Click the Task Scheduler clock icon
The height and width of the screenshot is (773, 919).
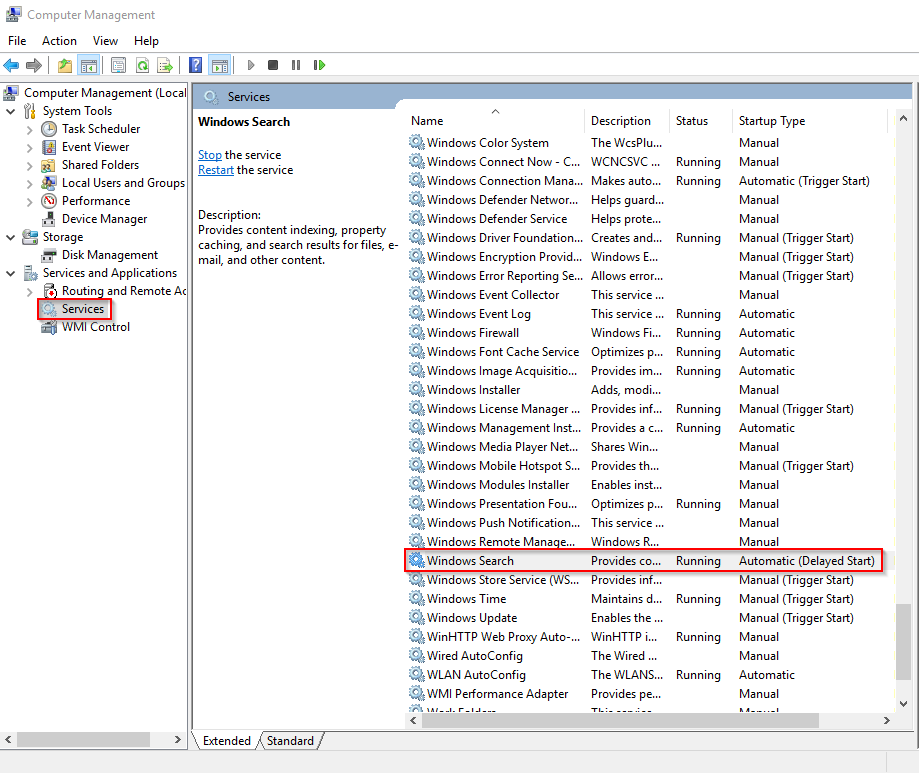click(x=49, y=129)
